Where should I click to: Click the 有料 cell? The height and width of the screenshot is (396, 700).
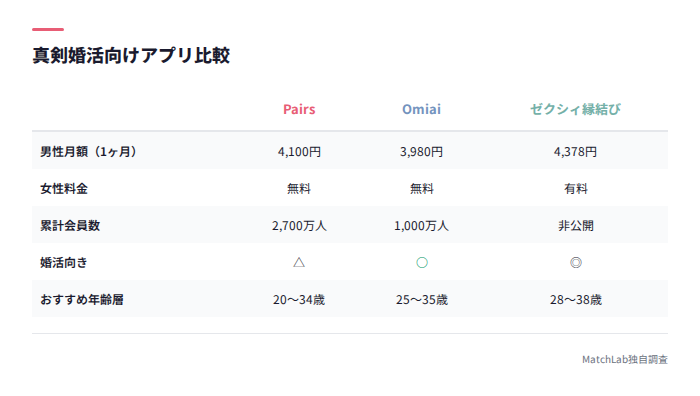tap(575, 189)
